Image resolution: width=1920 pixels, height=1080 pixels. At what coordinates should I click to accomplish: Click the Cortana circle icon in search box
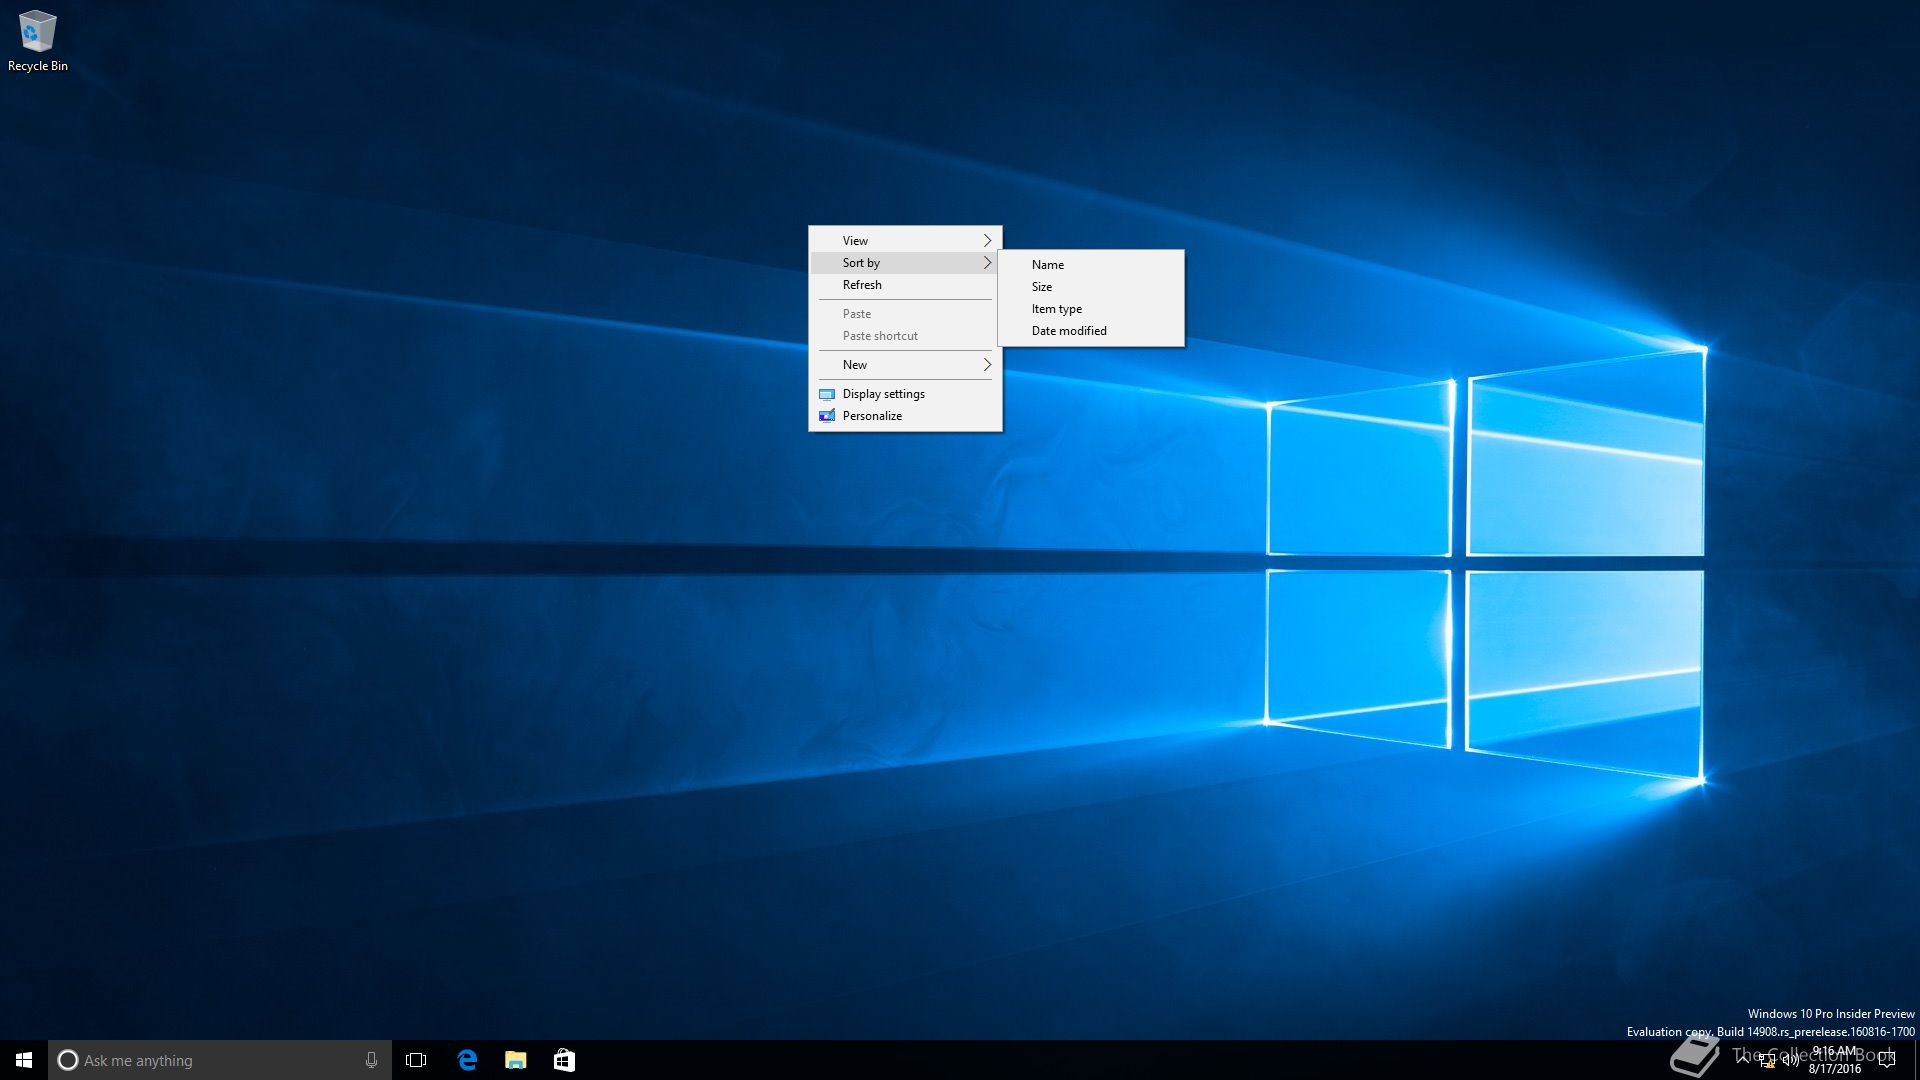coord(68,1060)
